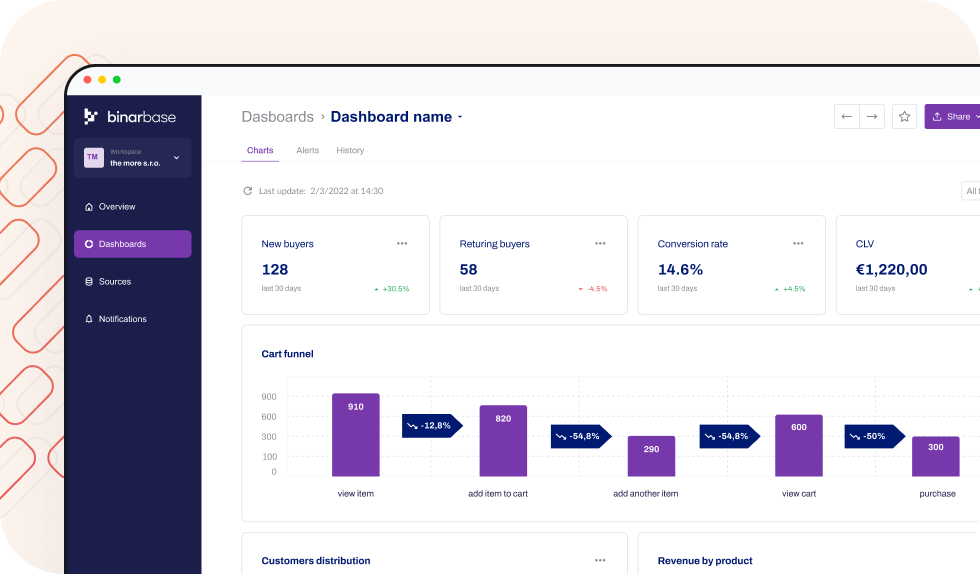Image resolution: width=980 pixels, height=574 pixels.
Task: Select Dashboards in the sidebar
Action: (x=132, y=244)
